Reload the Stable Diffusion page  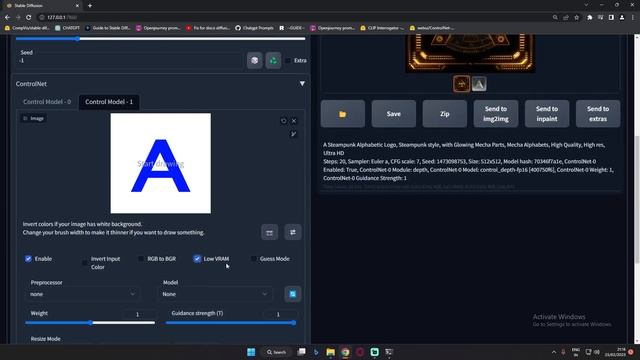click(x=29, y=18)
